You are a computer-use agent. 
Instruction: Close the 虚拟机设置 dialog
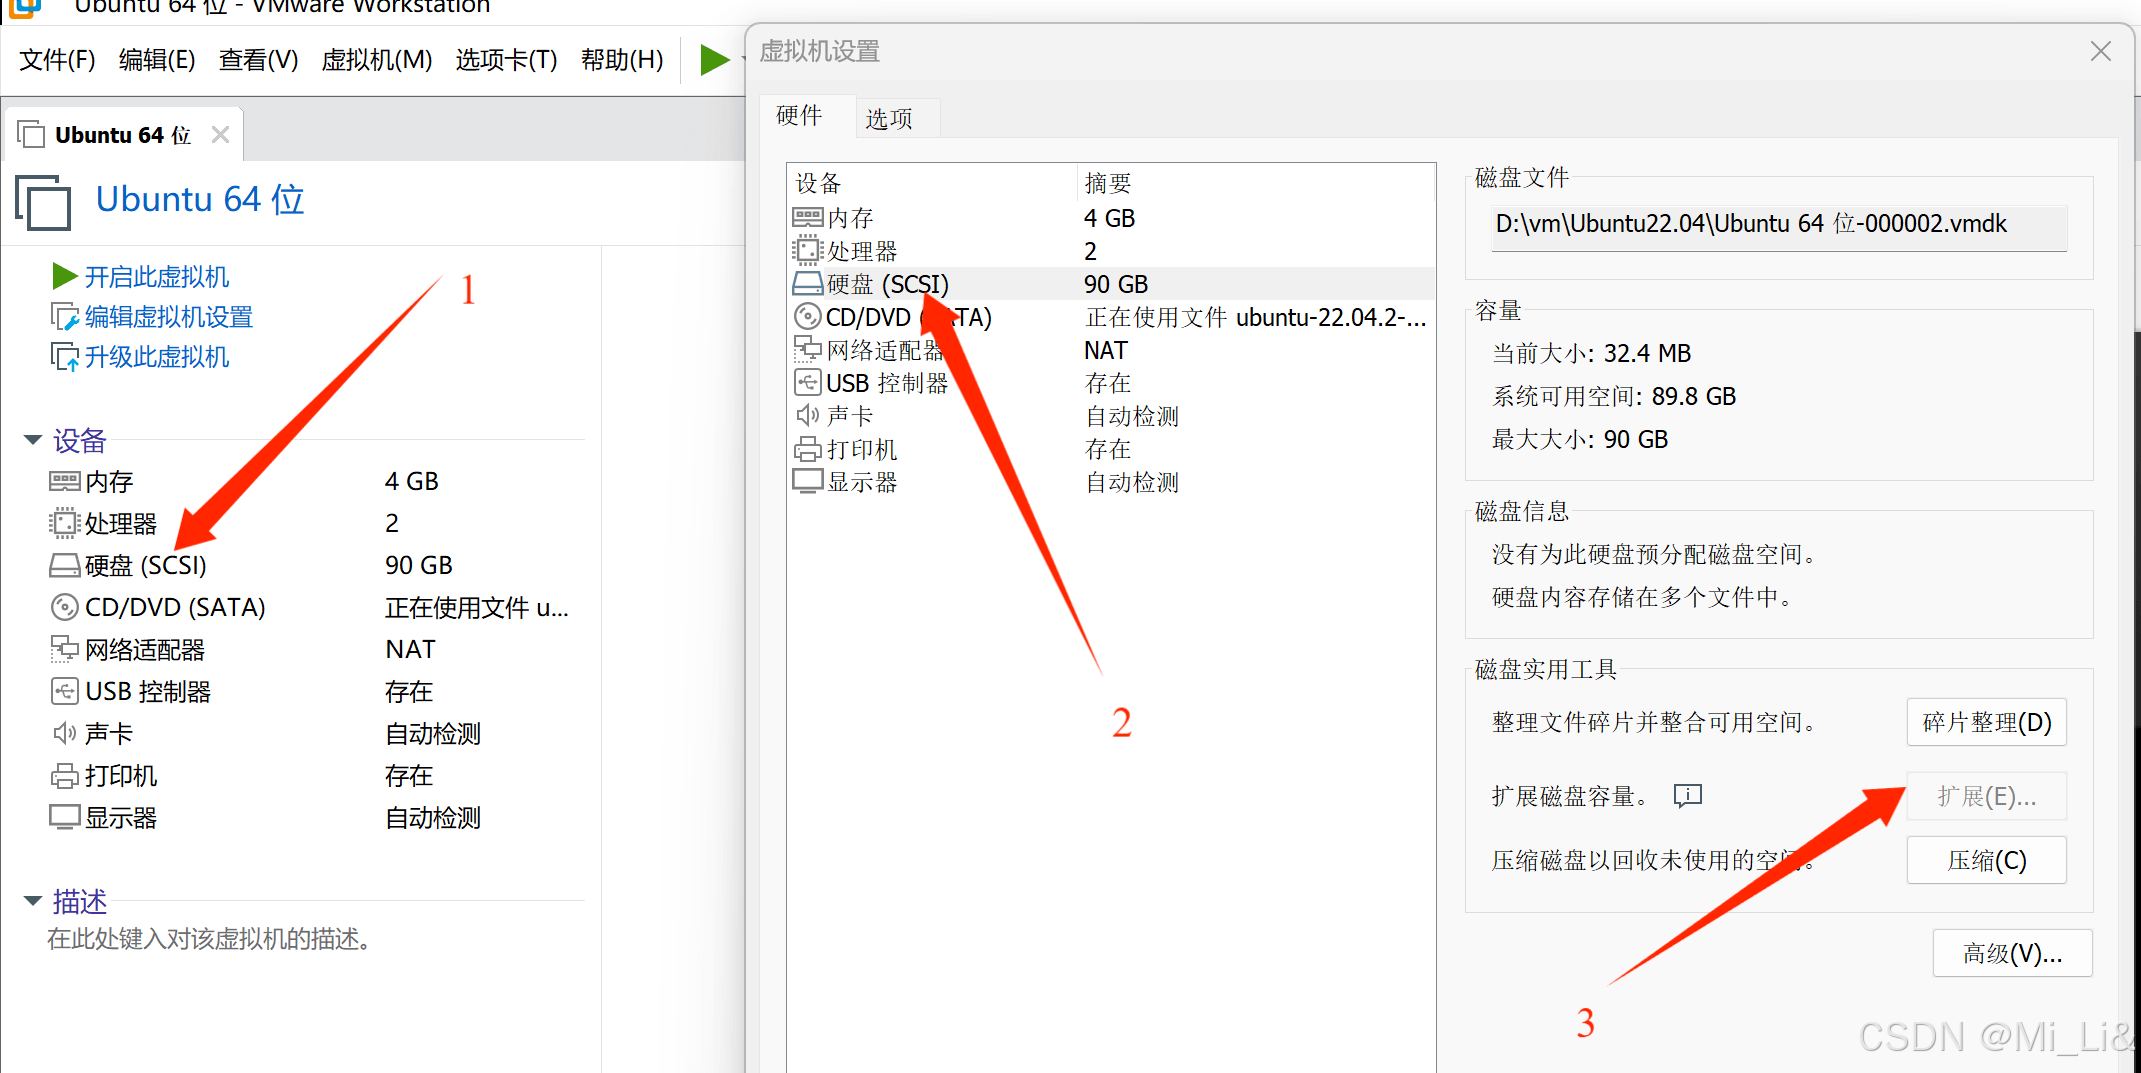tap(2101, 51)
